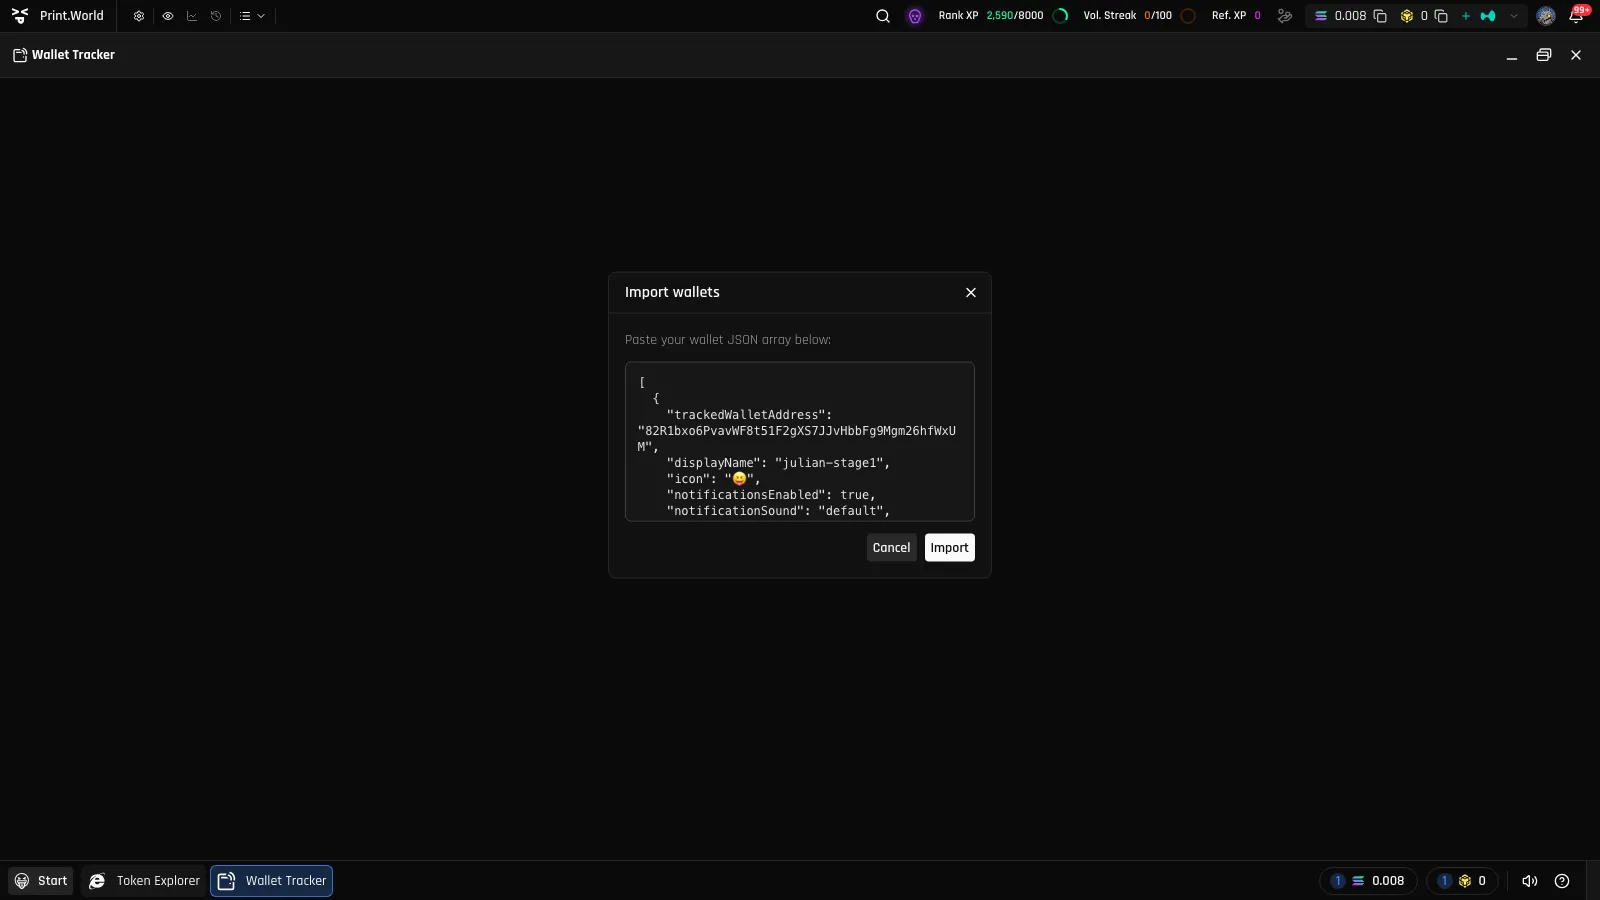Click the green Rank XP progress ring
Screen dimensions: 1600x900
coord(1061,16)
